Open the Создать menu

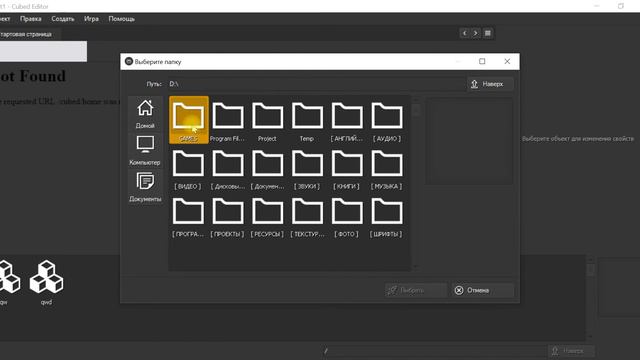pyautogui.click(x=63, y=19)
